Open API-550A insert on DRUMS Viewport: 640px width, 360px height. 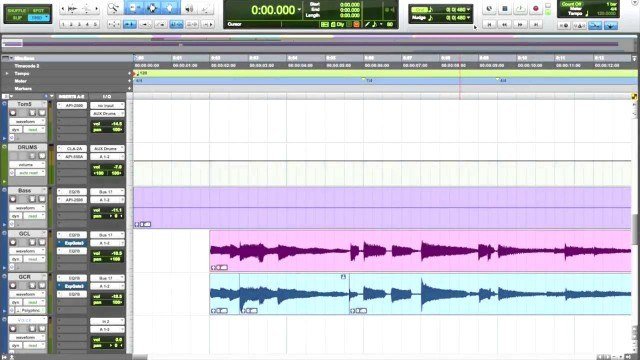point(72,157)
